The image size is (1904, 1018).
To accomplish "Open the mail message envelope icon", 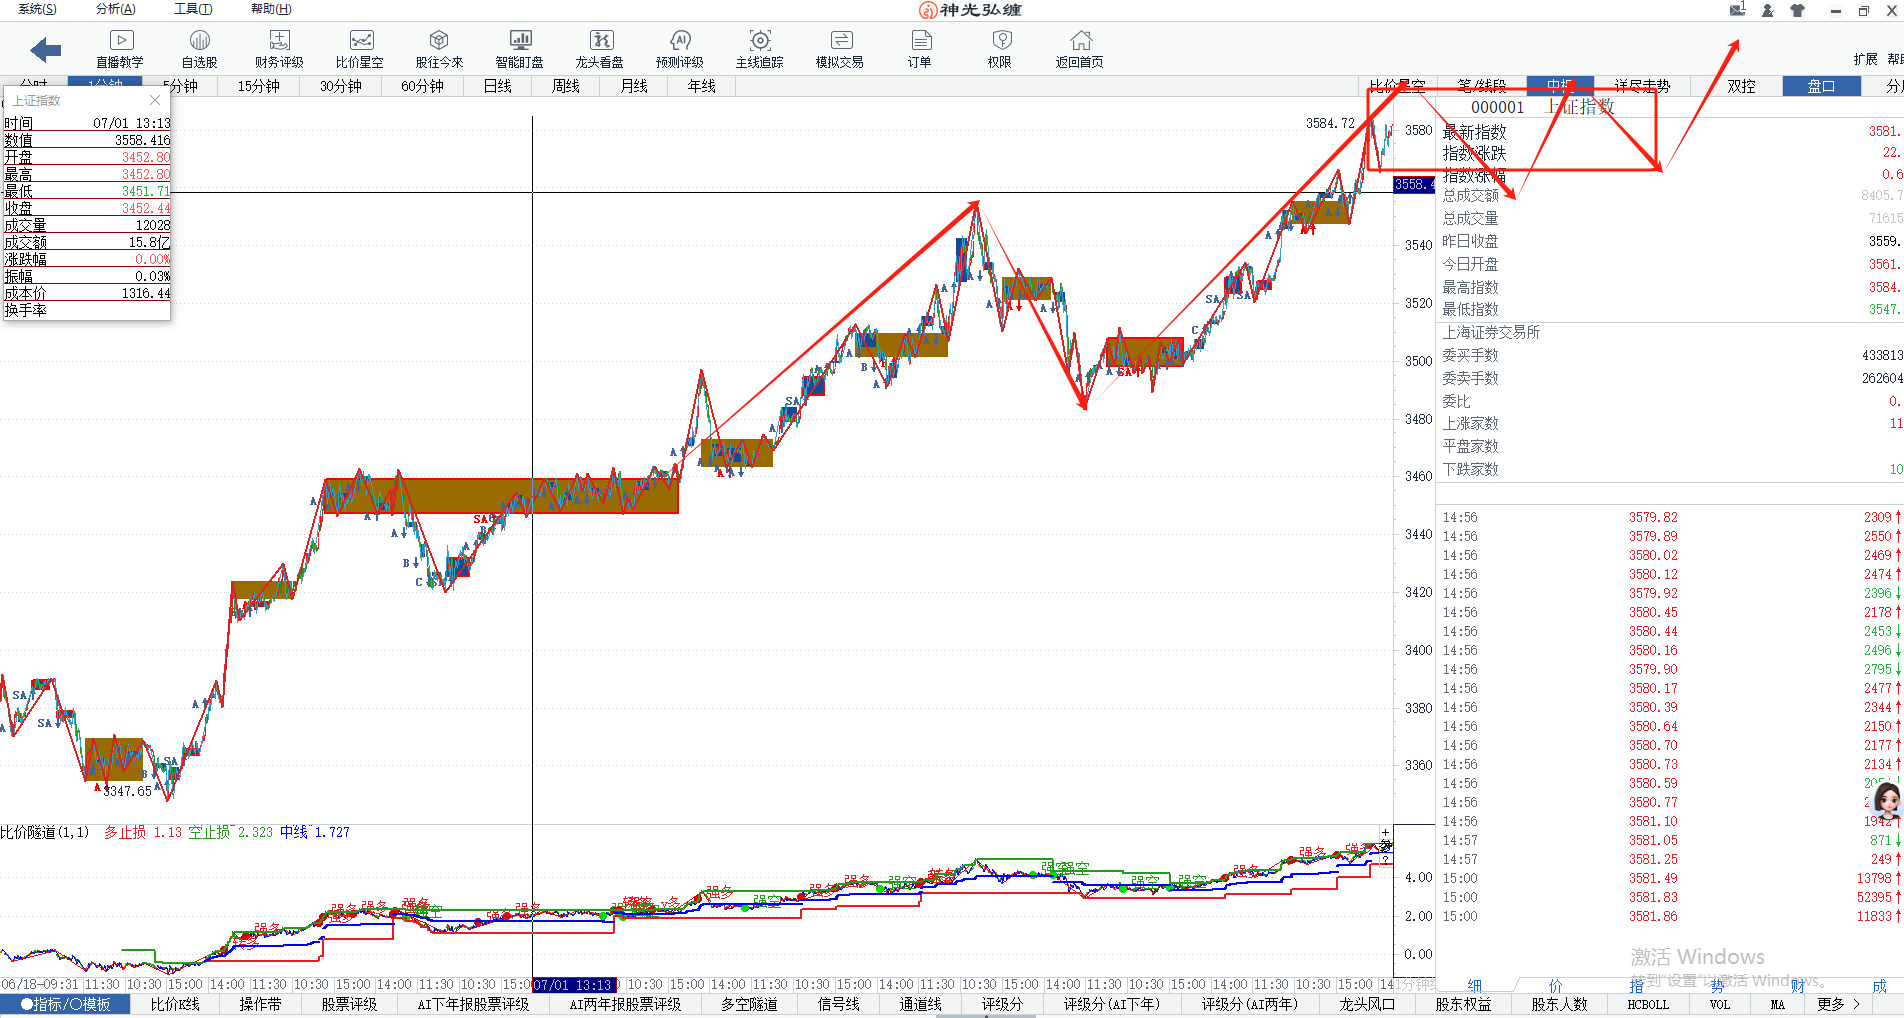I will pos(1737,10).
